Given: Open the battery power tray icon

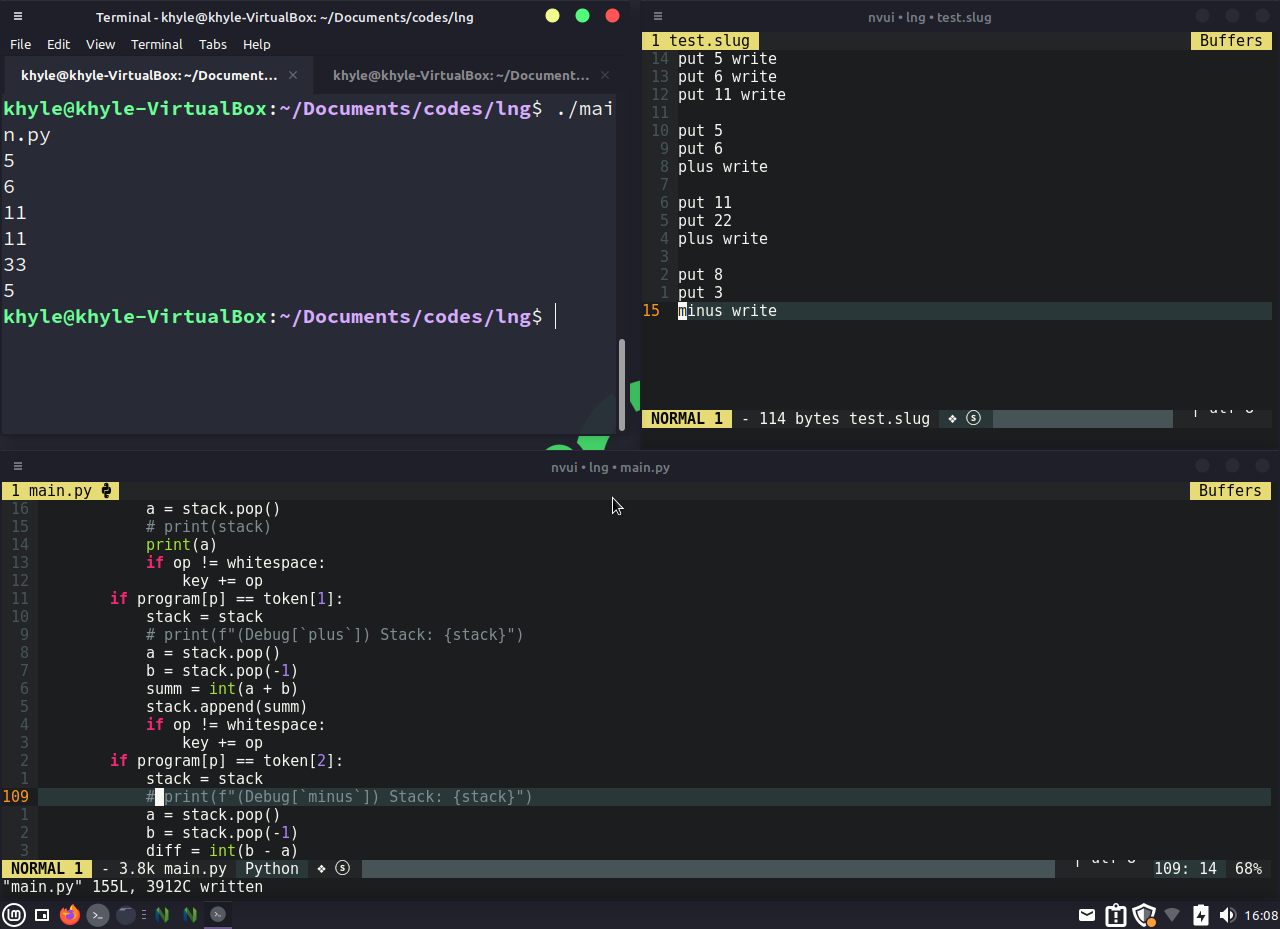Looking at the screenshot, I should click(1201, 914).
